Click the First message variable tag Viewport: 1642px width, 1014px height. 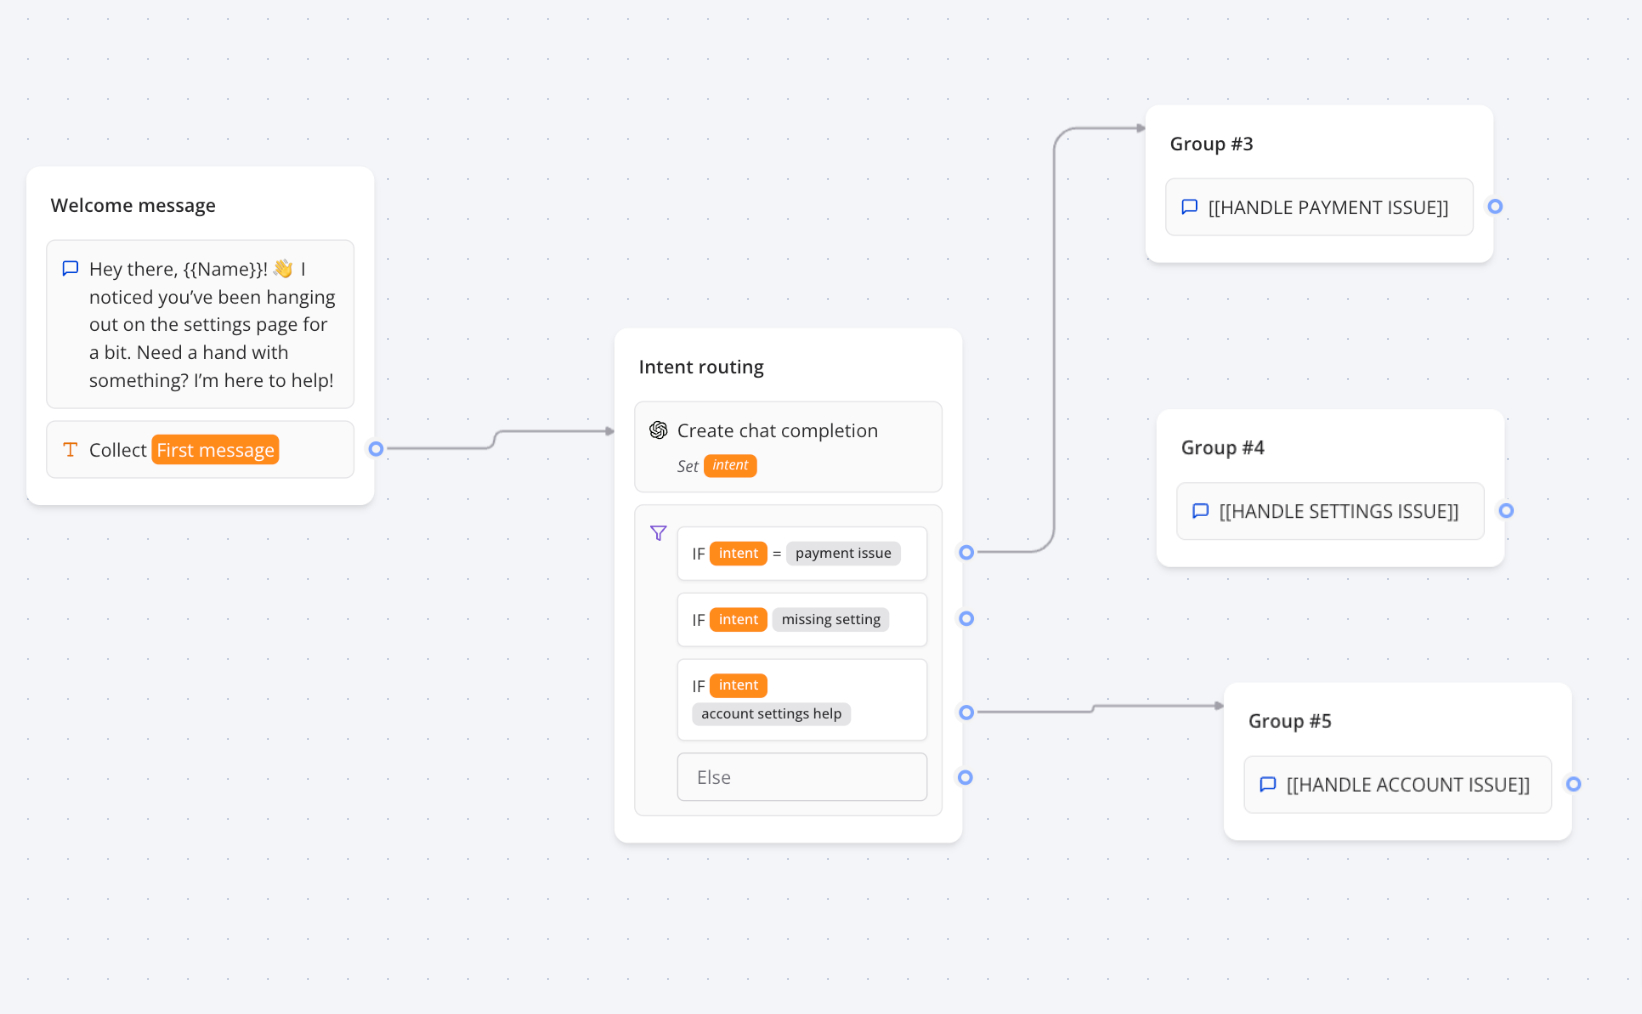point(215,450)
